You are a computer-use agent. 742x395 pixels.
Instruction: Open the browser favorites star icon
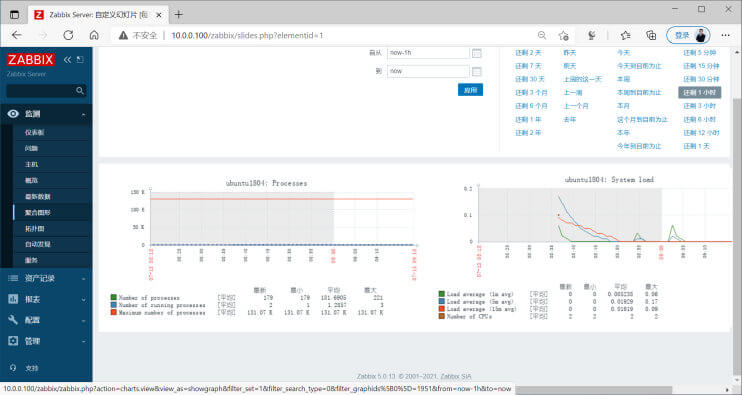[x=626, y=35]
